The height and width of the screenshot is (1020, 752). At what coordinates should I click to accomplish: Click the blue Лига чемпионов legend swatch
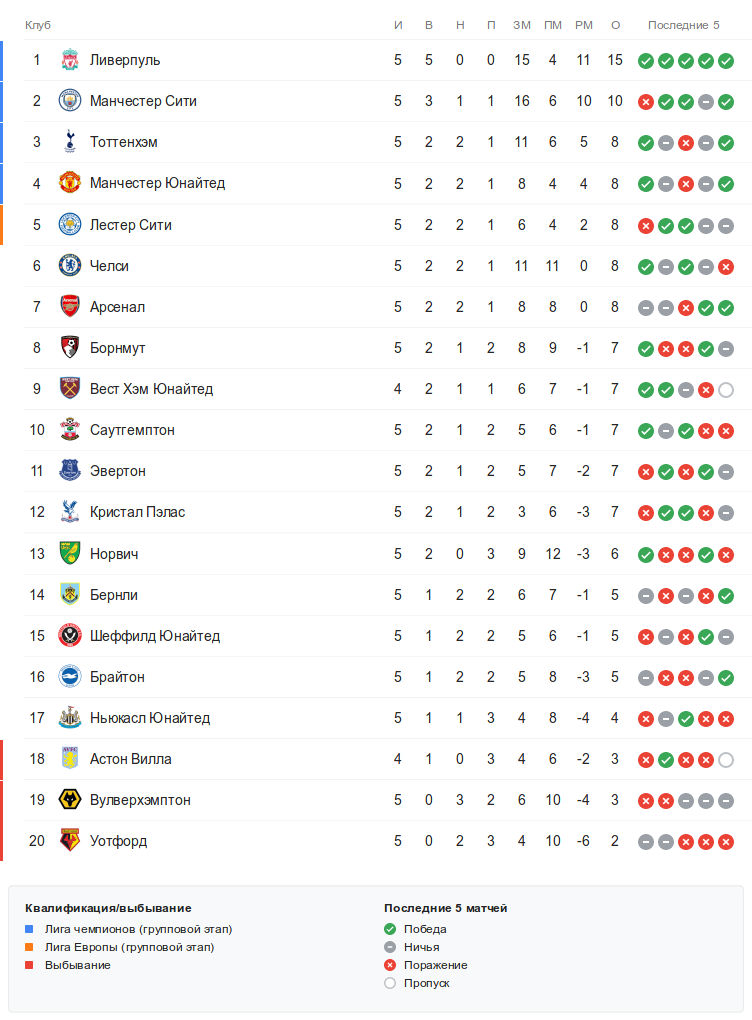30,929
